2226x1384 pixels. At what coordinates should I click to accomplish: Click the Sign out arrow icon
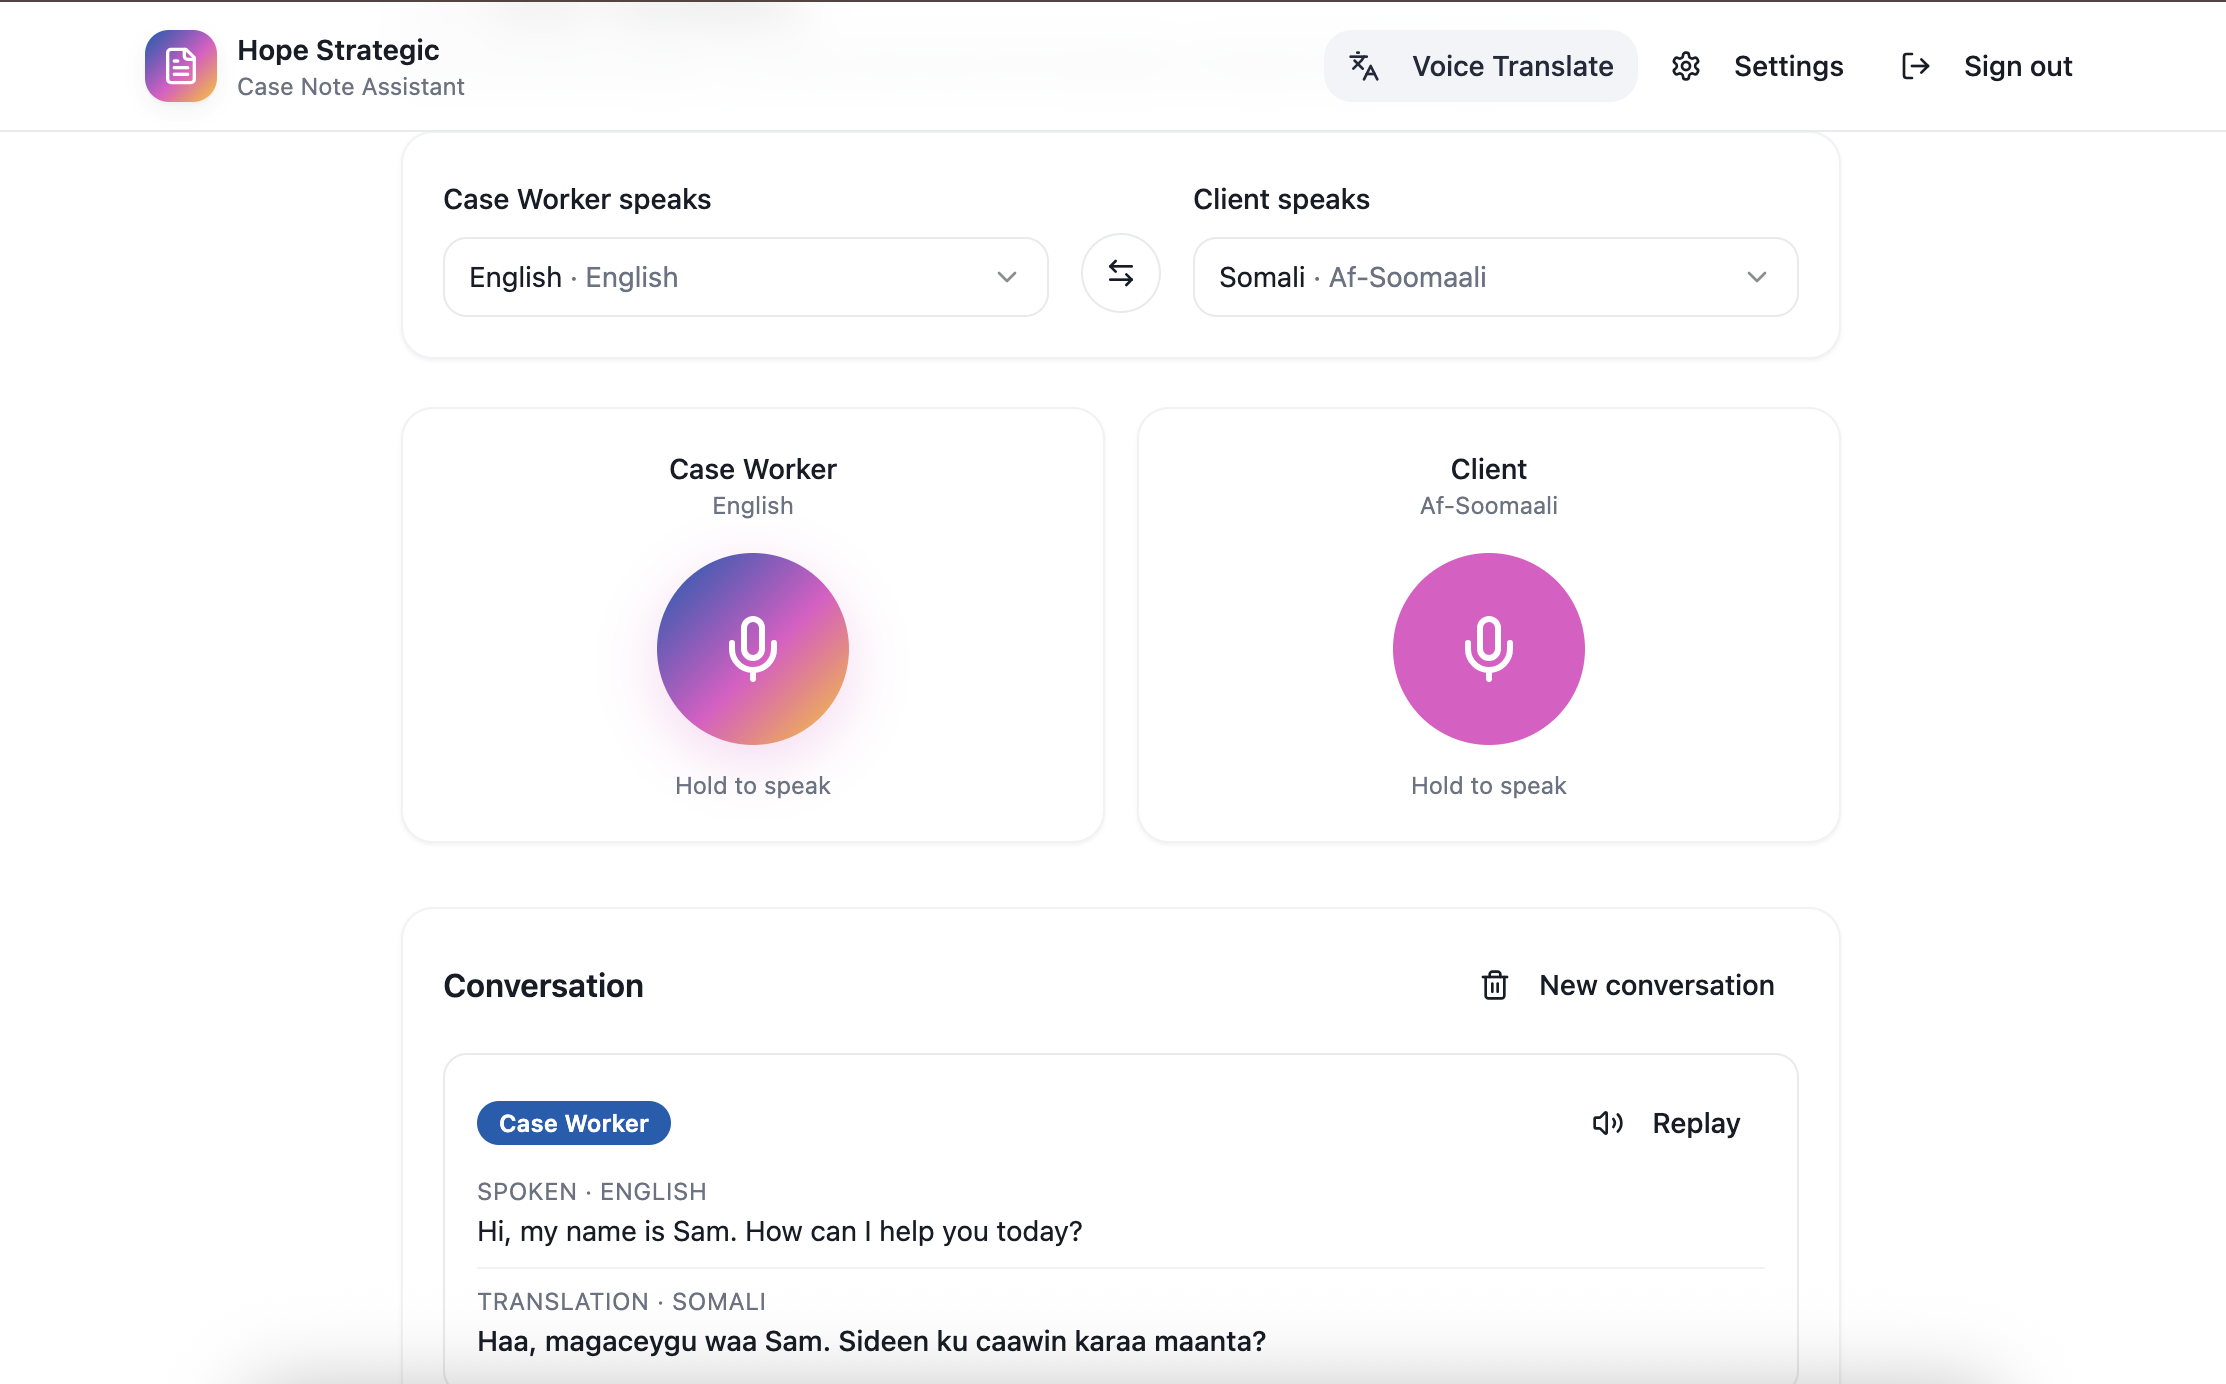click(x=1915, y=66)
